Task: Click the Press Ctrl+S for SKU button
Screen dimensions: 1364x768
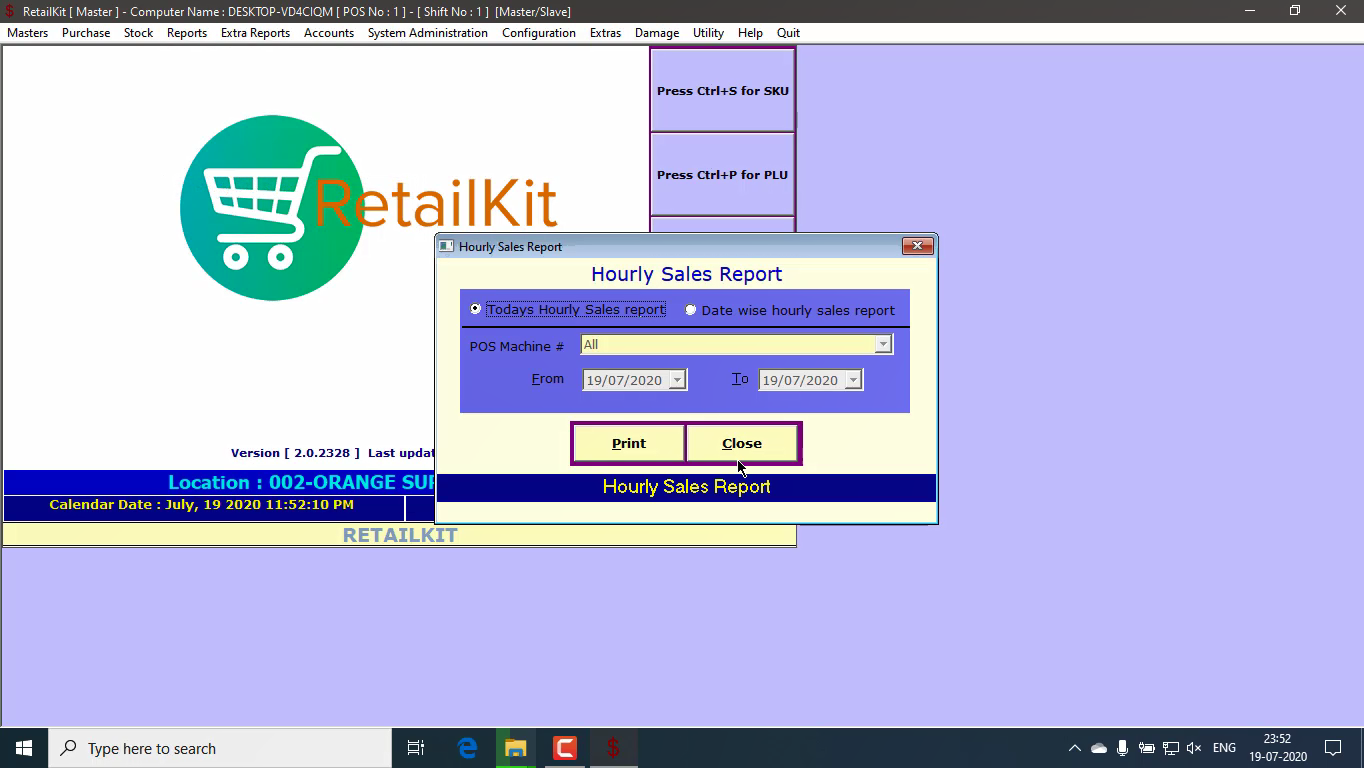Action: pyautogui.click(x=723, y=90)
